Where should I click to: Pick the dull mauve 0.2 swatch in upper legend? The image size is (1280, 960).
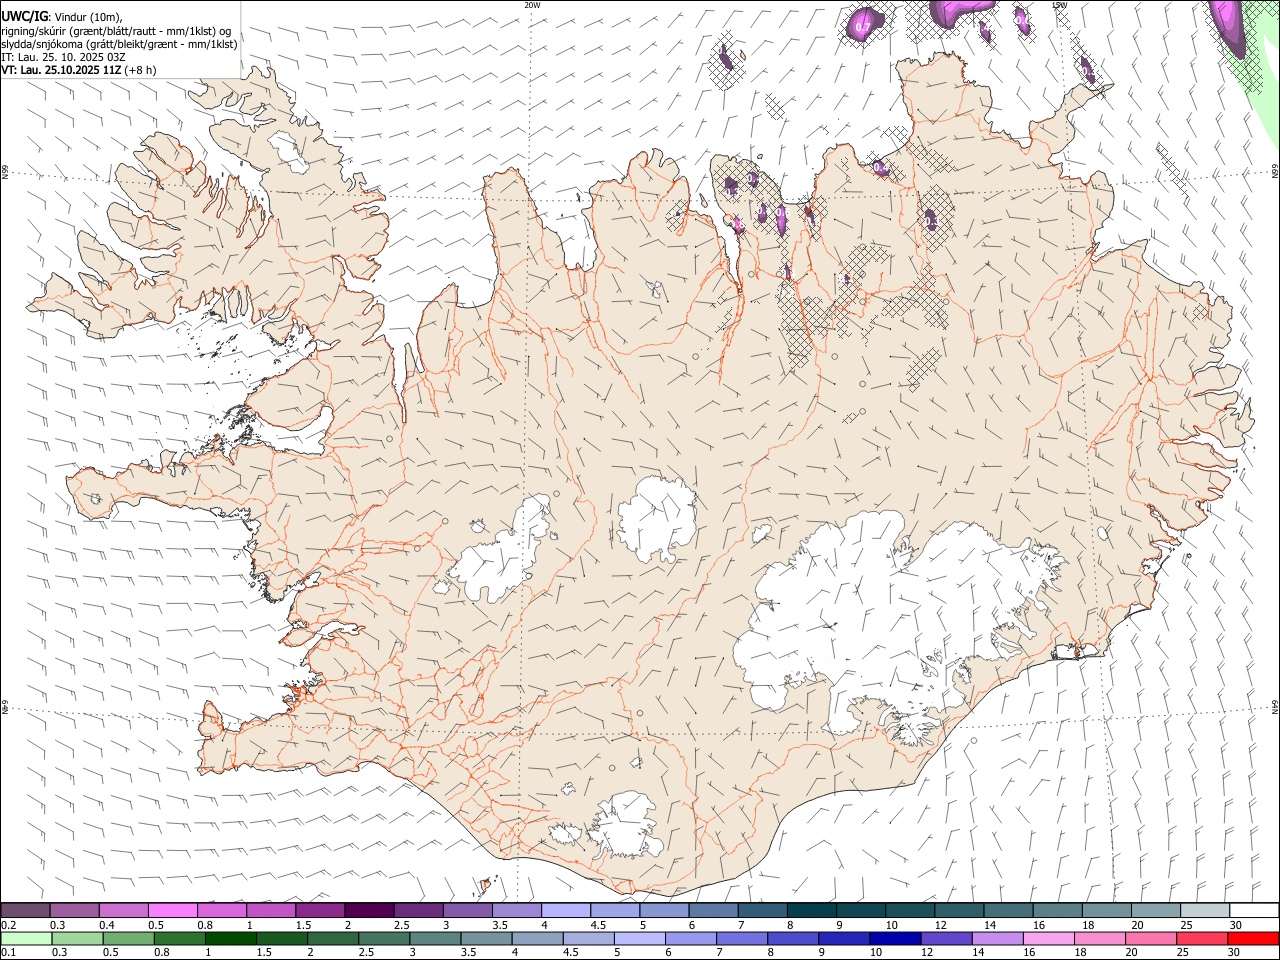25,910
